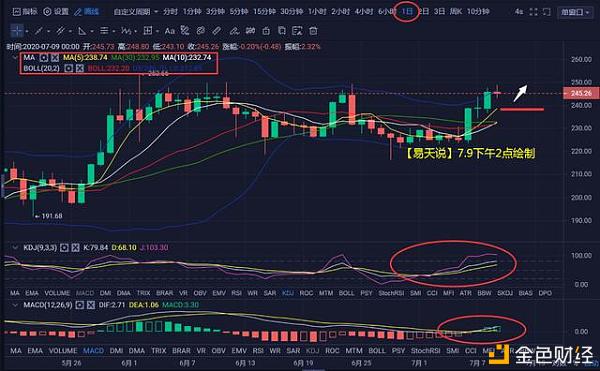This screenshot has width=600, height=371.
Task: Click the 6月 13 date axis label
Action: pos(245,363)
